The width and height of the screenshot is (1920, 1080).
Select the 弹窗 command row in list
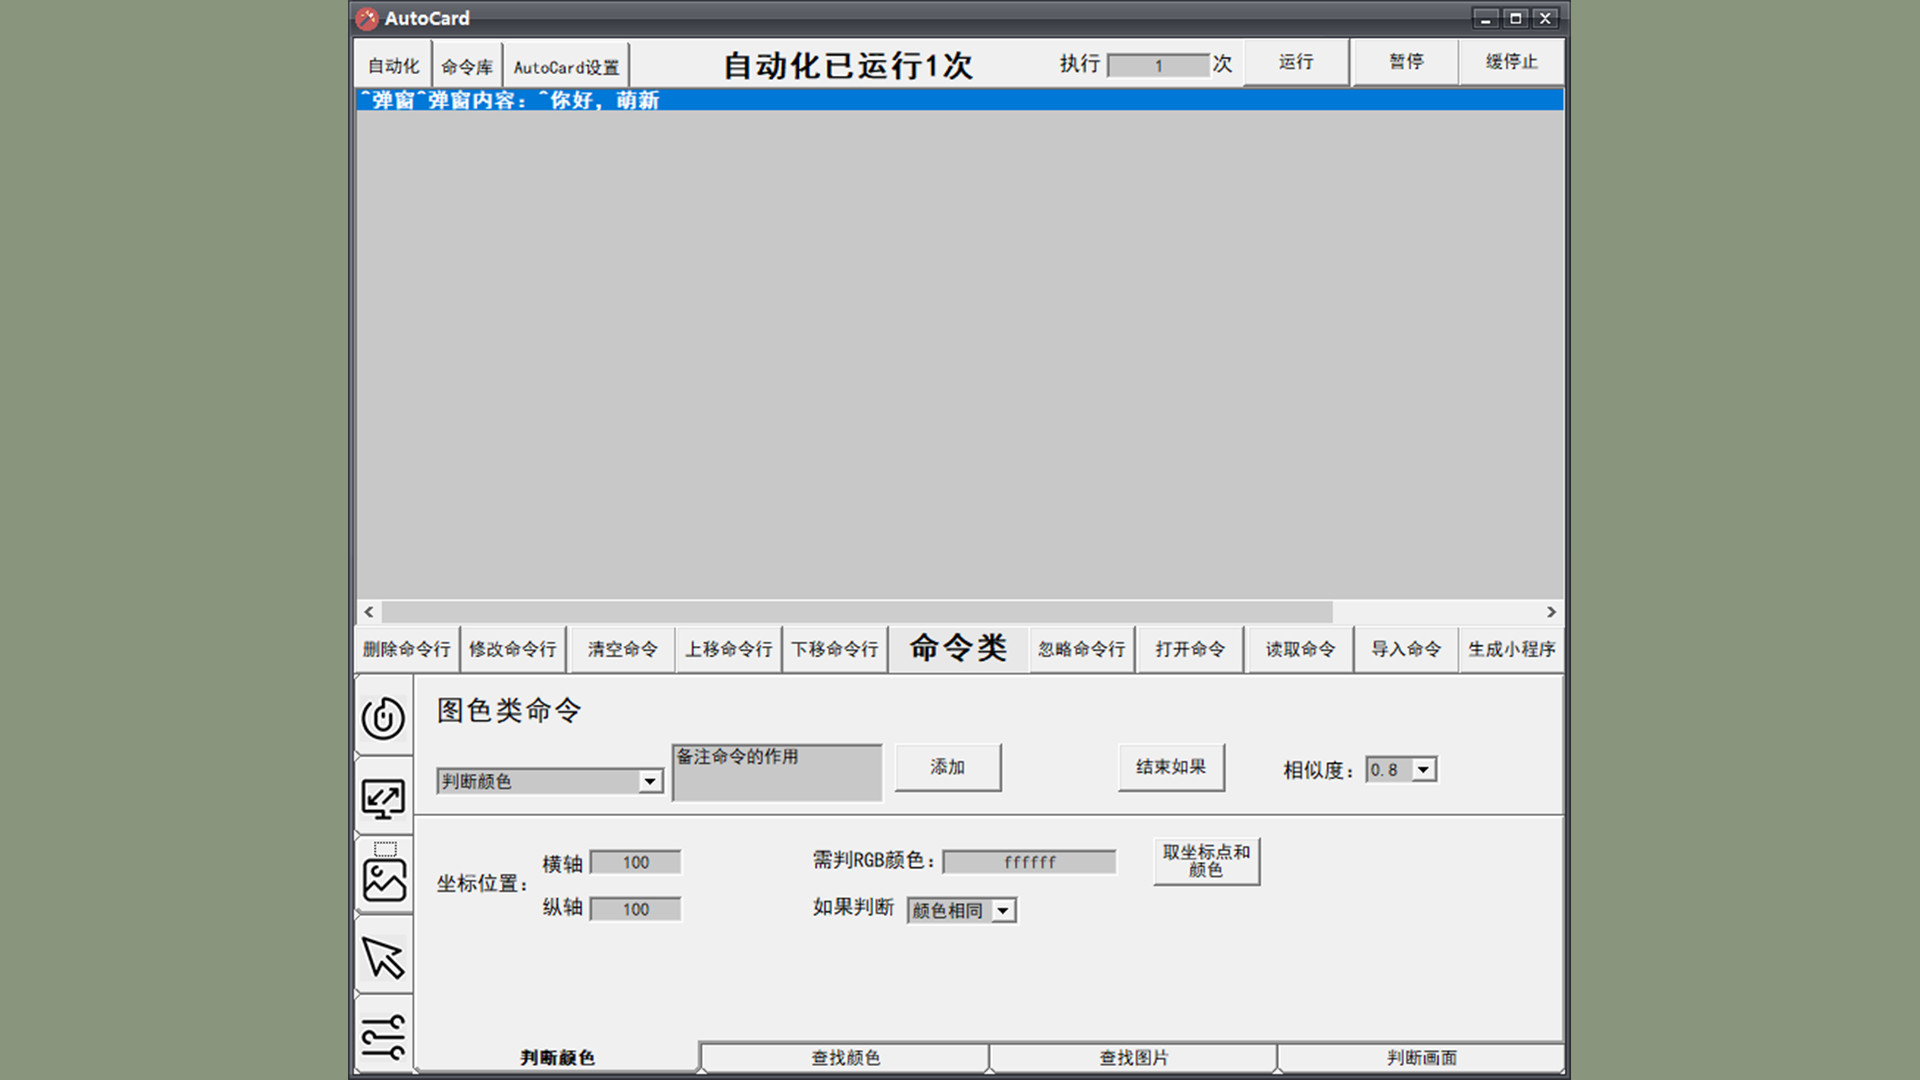[960, 100]
